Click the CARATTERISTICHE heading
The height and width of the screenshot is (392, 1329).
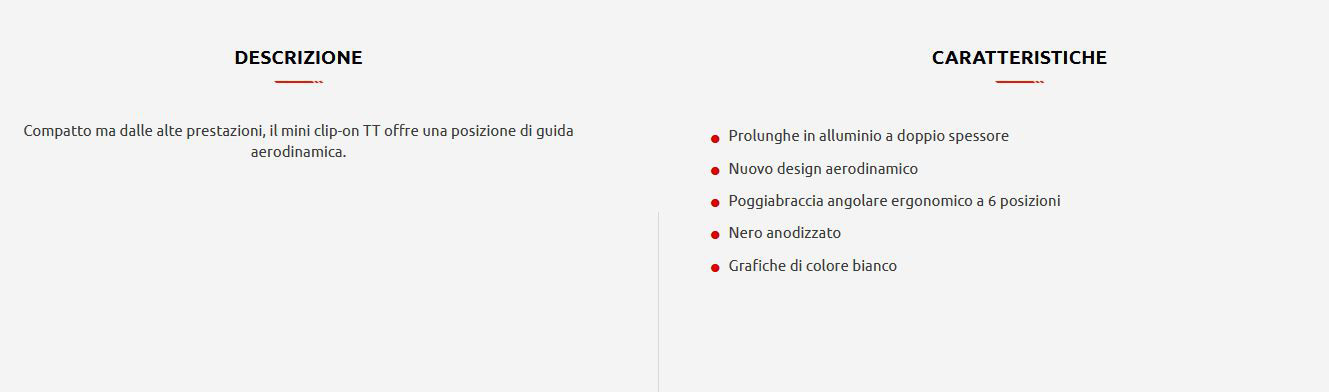tap(1019, 58)
